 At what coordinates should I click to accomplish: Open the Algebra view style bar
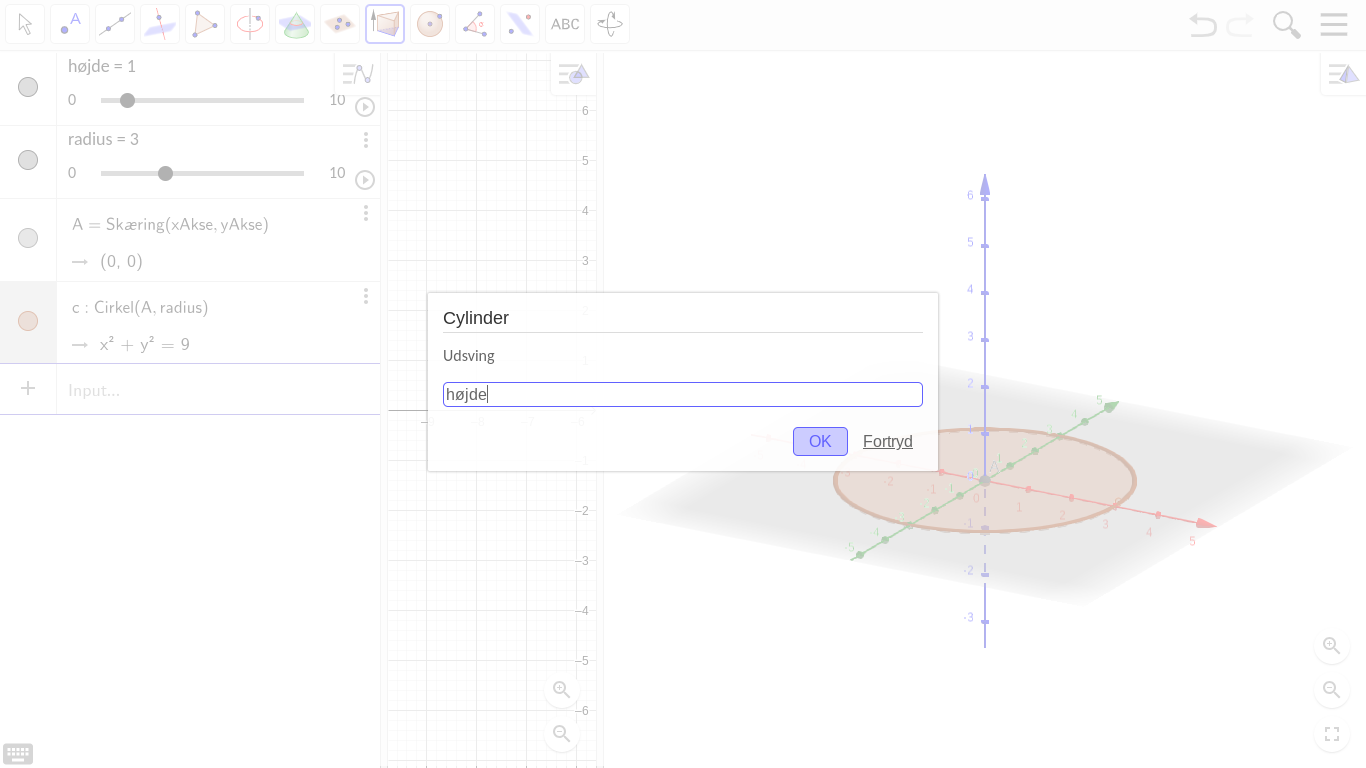(357, 73)
